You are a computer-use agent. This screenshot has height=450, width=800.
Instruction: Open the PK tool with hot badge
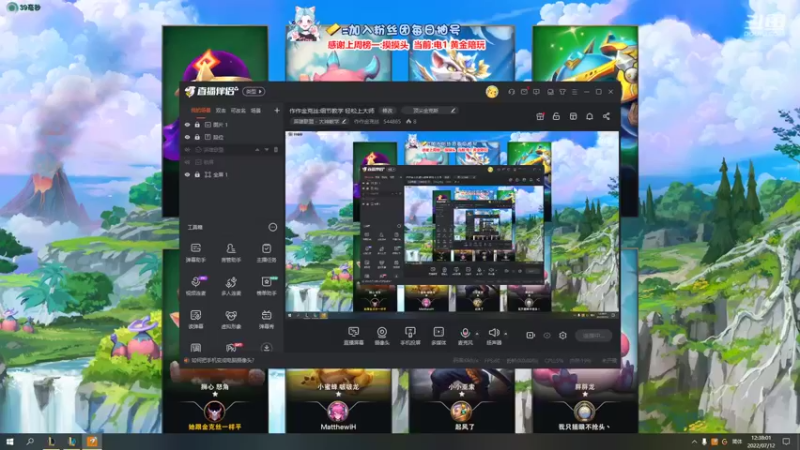pos(232,347)
